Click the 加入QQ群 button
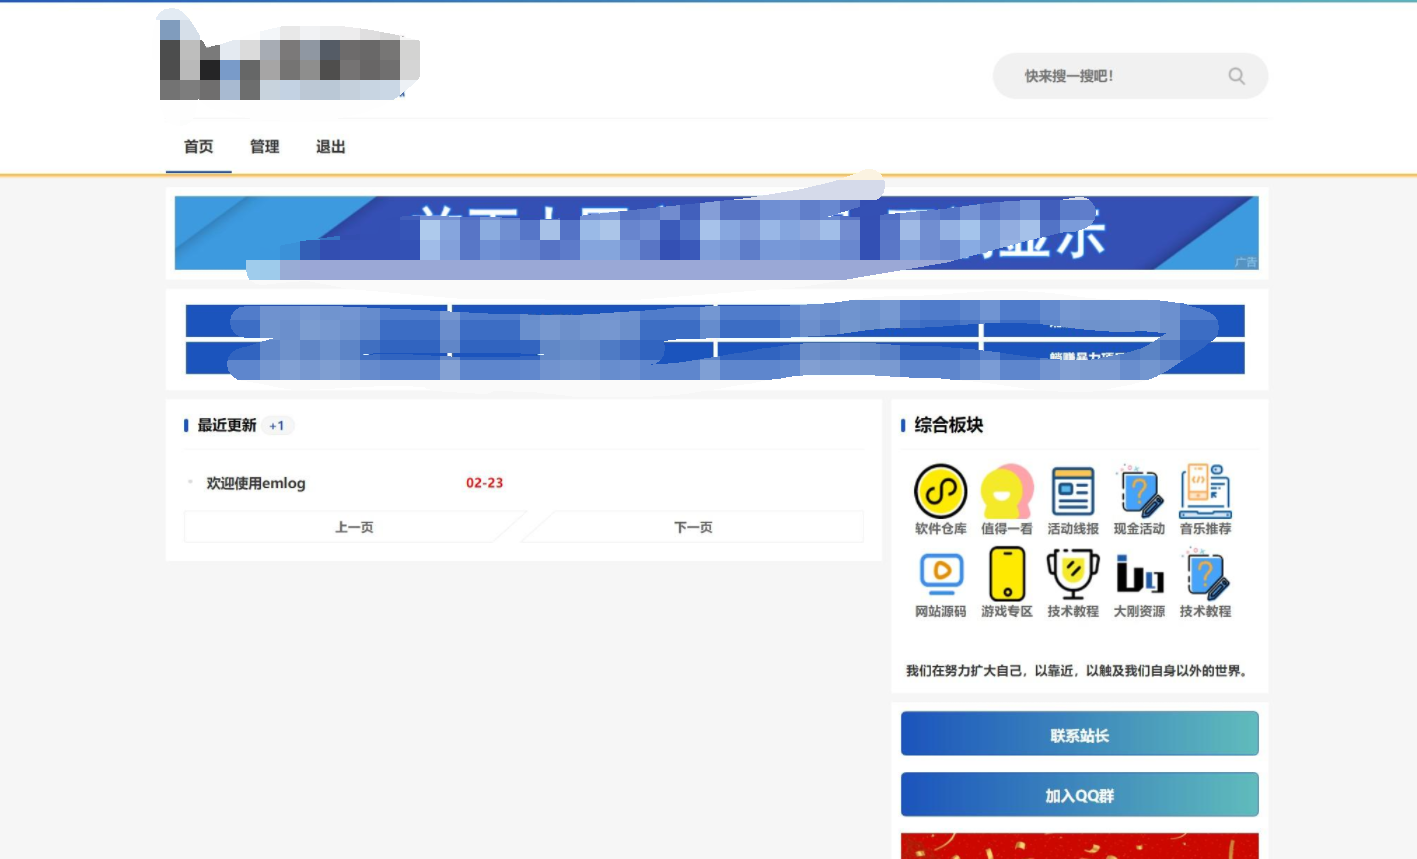Screen dimensions: 1417x859 pyautogui.click(x=1079, y=793)
